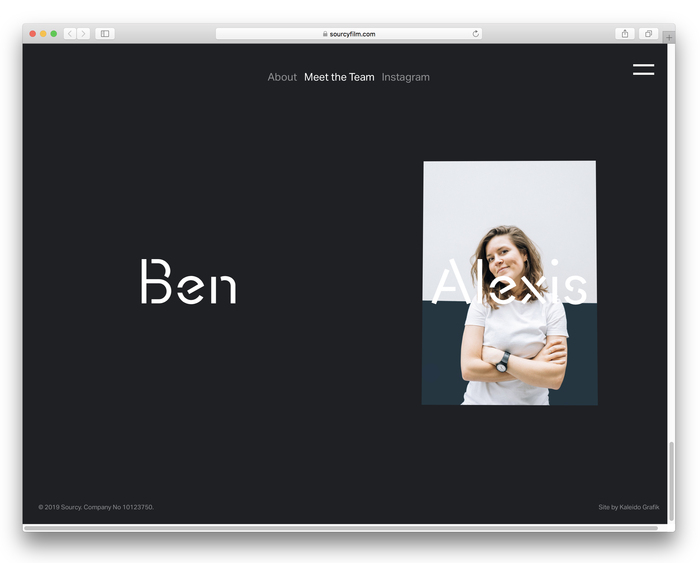Open the Share sheet icon
Viewport: 700px width, 563px height.
[x=625, y=34]
